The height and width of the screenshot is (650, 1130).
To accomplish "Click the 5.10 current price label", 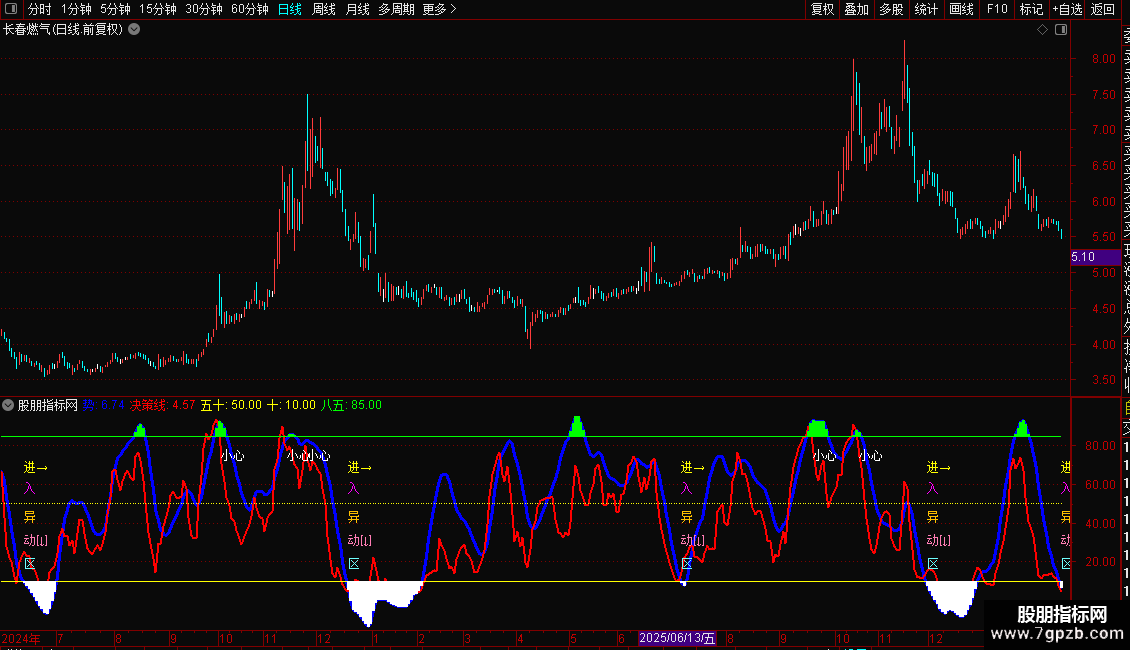I will [x=1095, y=257].
